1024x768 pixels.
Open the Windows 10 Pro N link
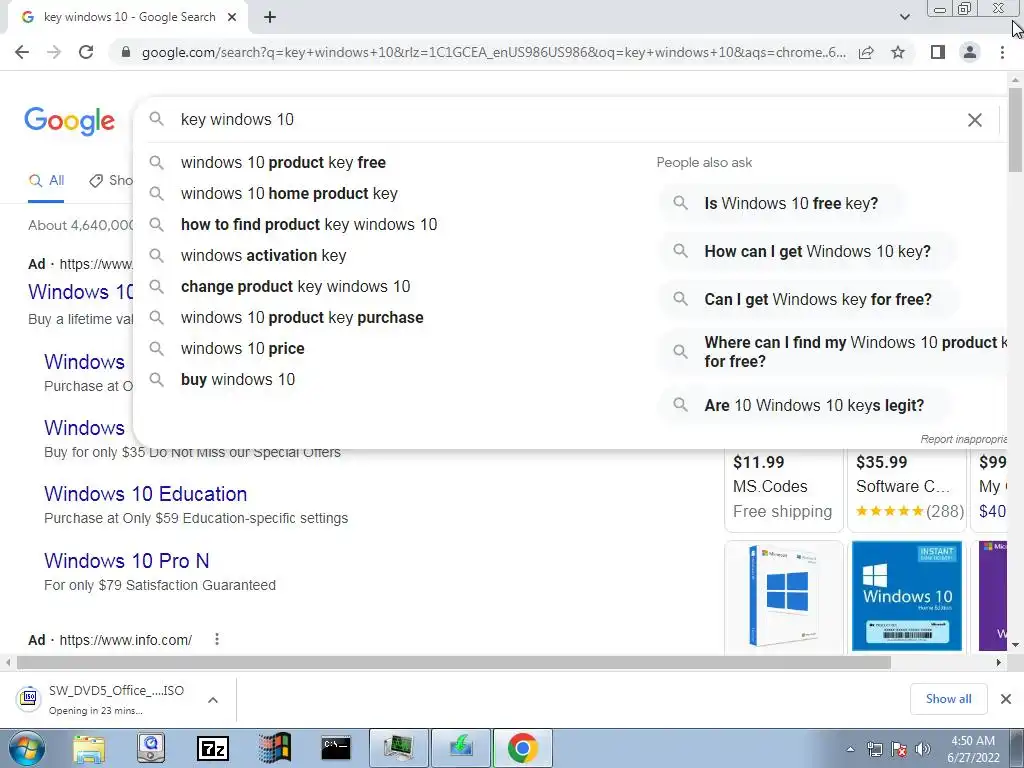[127, 561]
